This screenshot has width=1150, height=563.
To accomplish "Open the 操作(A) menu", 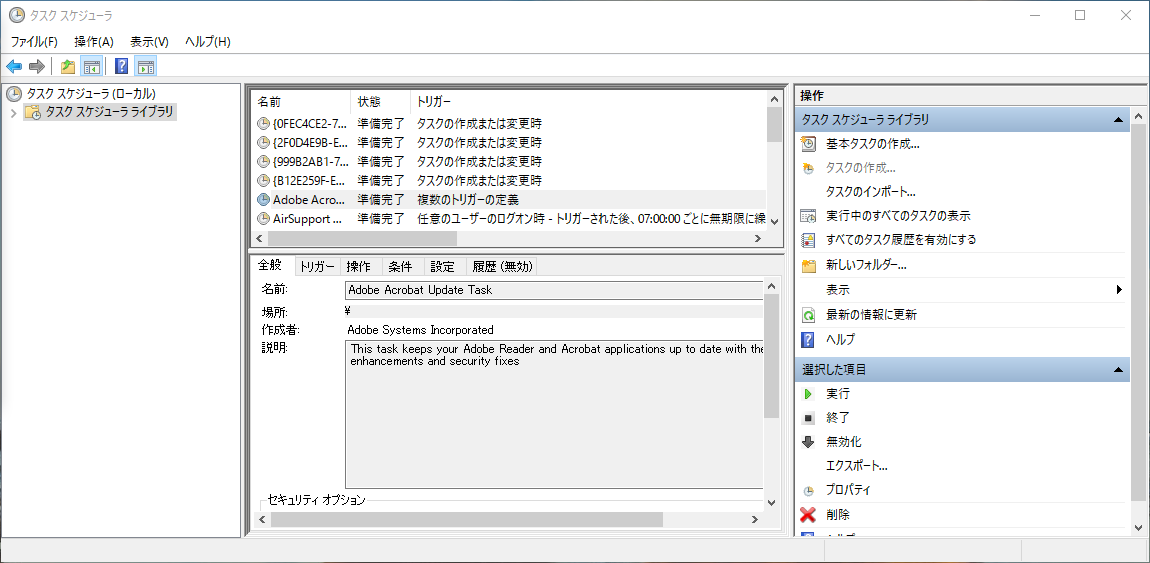I will tap(94, 42).
